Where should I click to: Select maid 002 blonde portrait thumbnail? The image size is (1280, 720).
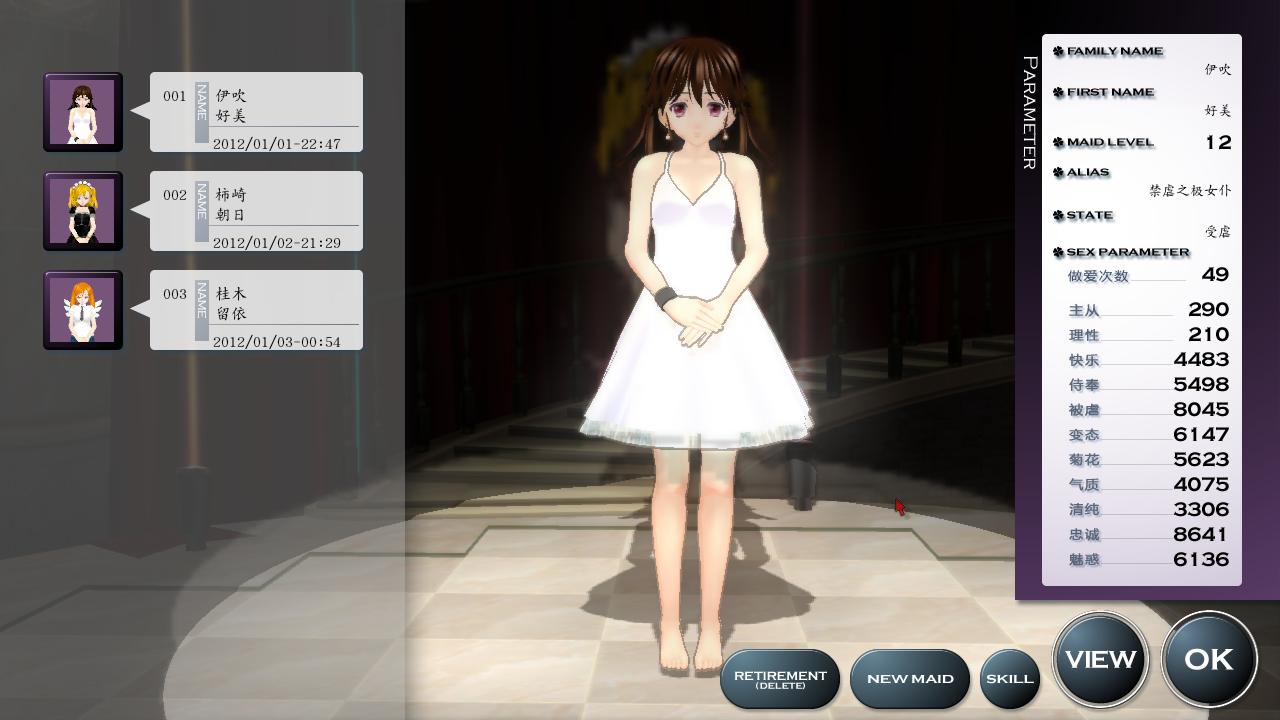[x=83, y=211]
